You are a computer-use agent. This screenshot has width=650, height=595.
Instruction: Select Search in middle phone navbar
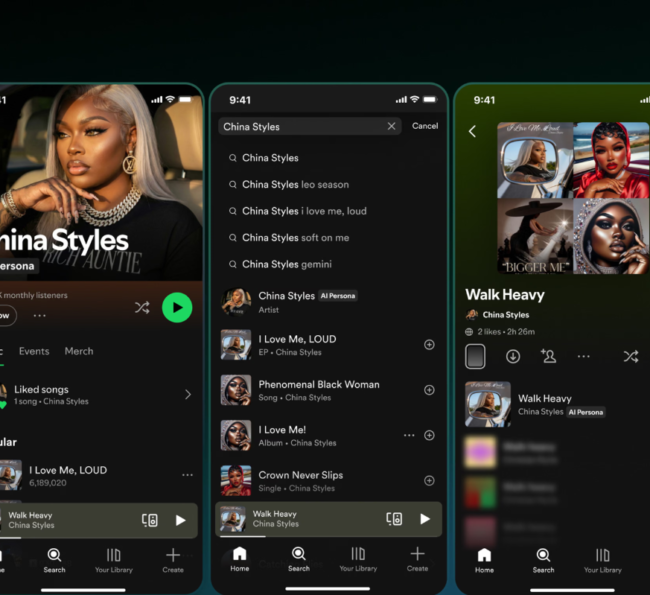(x=299, y=559)
